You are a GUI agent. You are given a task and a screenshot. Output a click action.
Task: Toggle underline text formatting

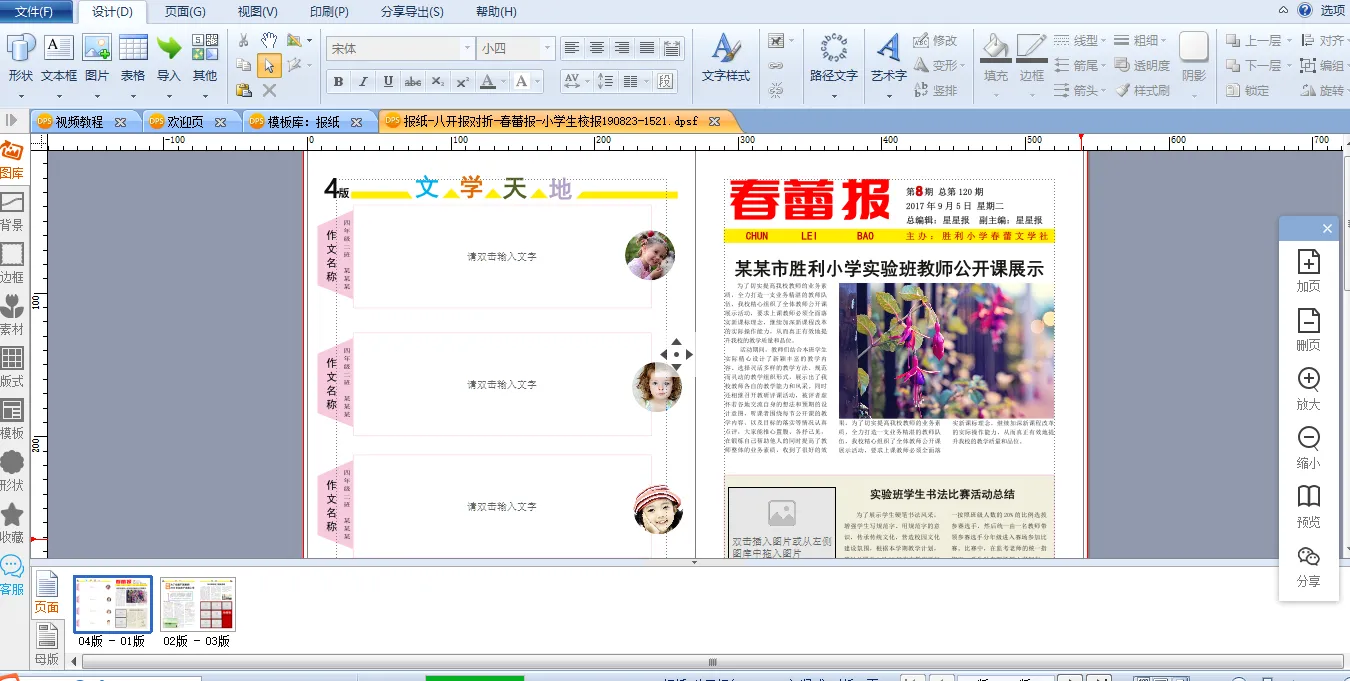click(x=387, y=82)
